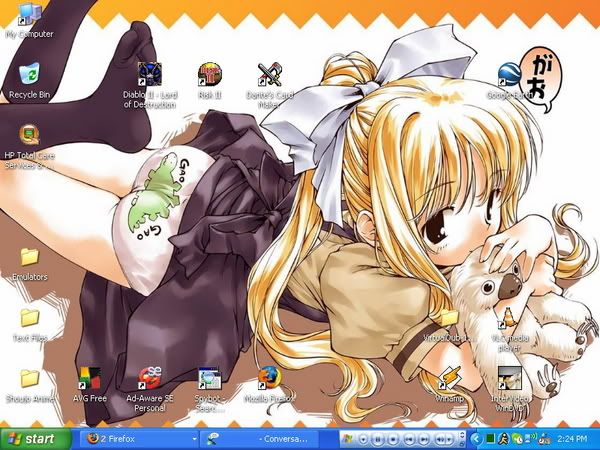Open AIM running man tray icon
Viewport: 600px width, 450px height.
pos(504,439)
